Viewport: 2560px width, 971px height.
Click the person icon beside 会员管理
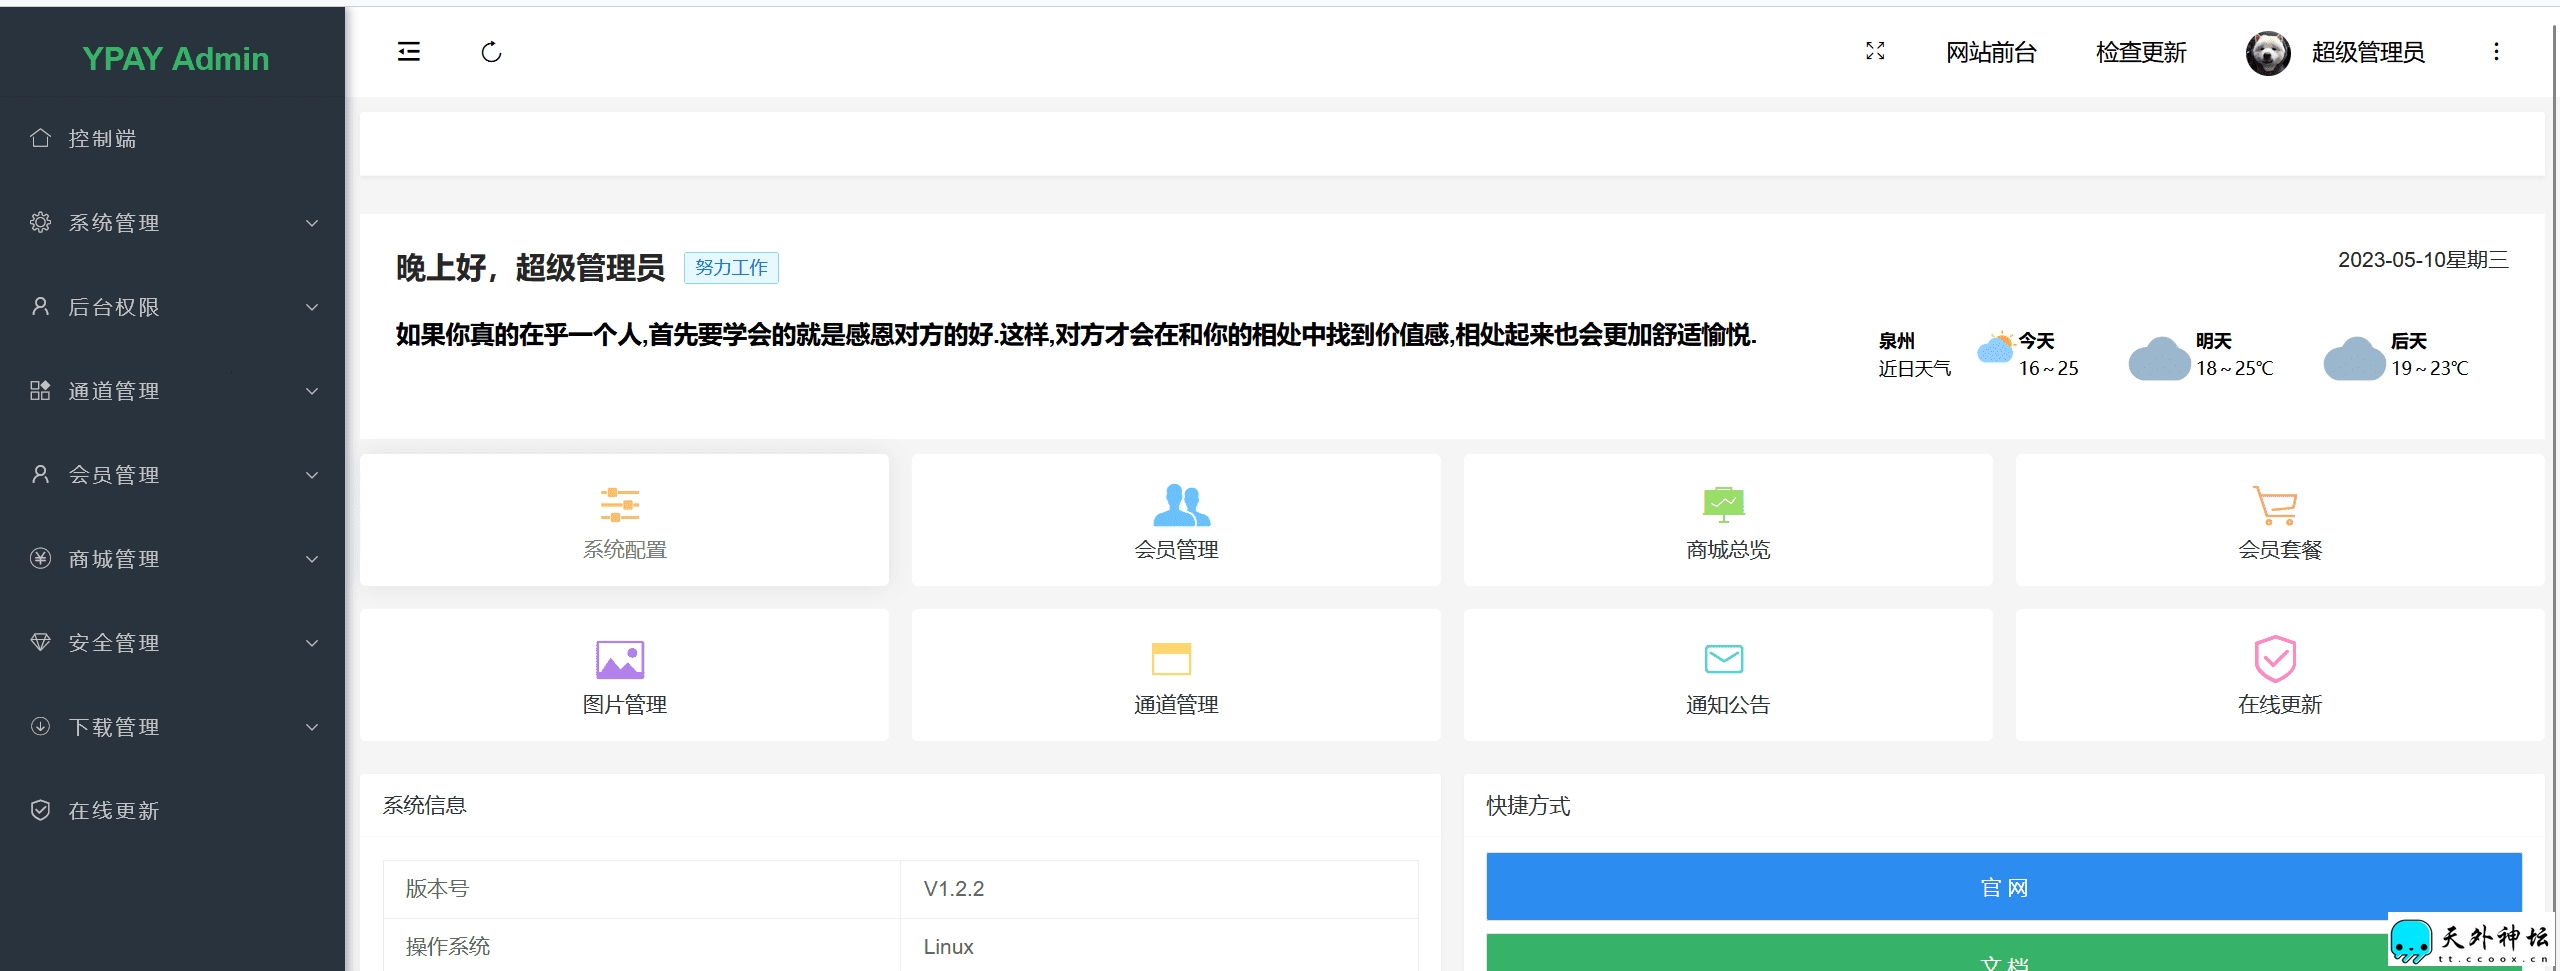click(40, 474)
